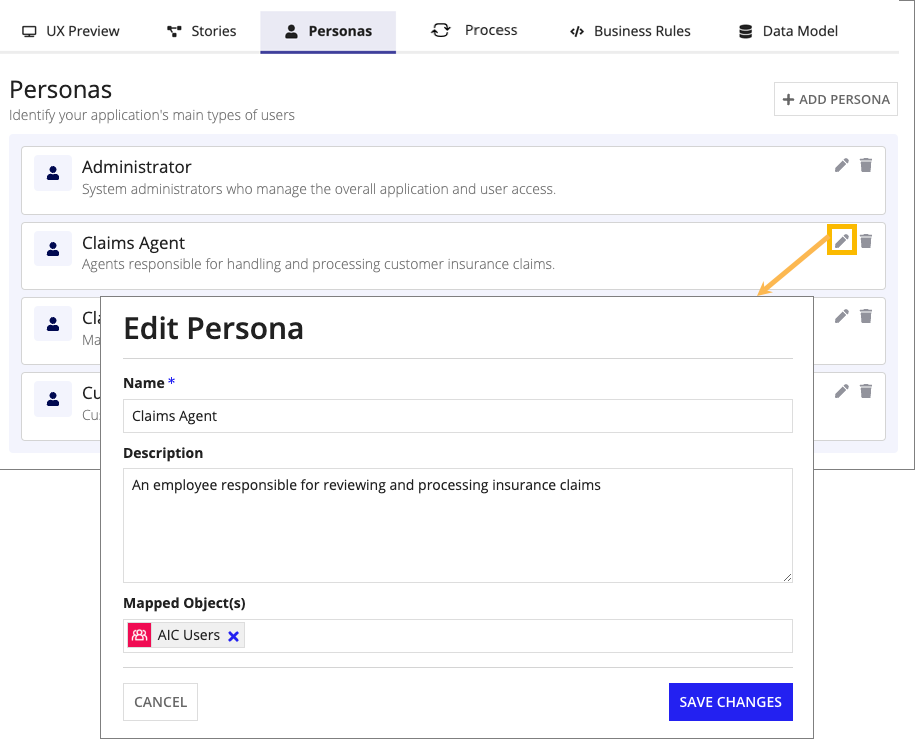Select the Administrator persona title
This screenshot has width=915, height=739.
[x=137, y=168]
